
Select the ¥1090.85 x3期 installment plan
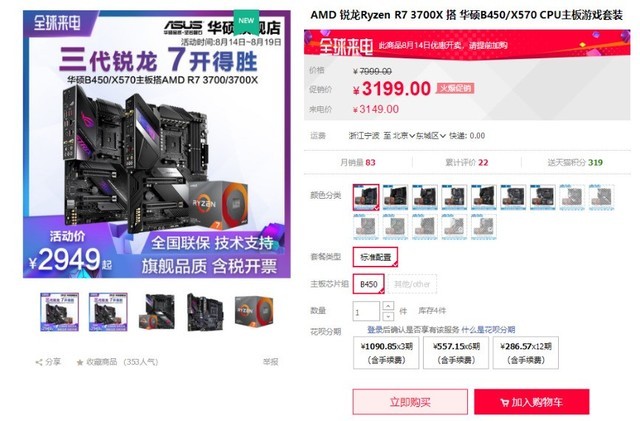(386, 353)
